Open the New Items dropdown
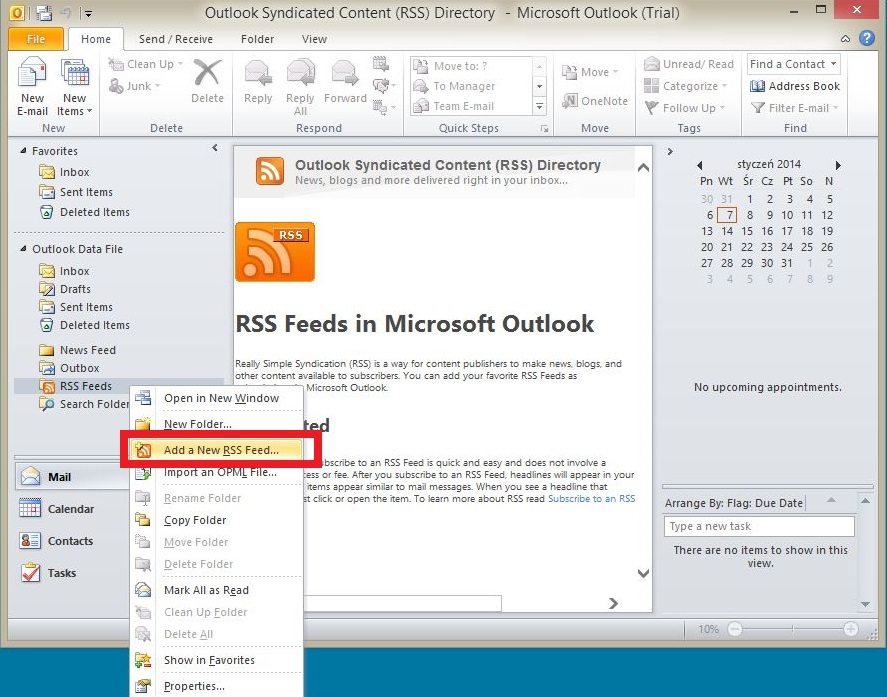 [75, 87]
